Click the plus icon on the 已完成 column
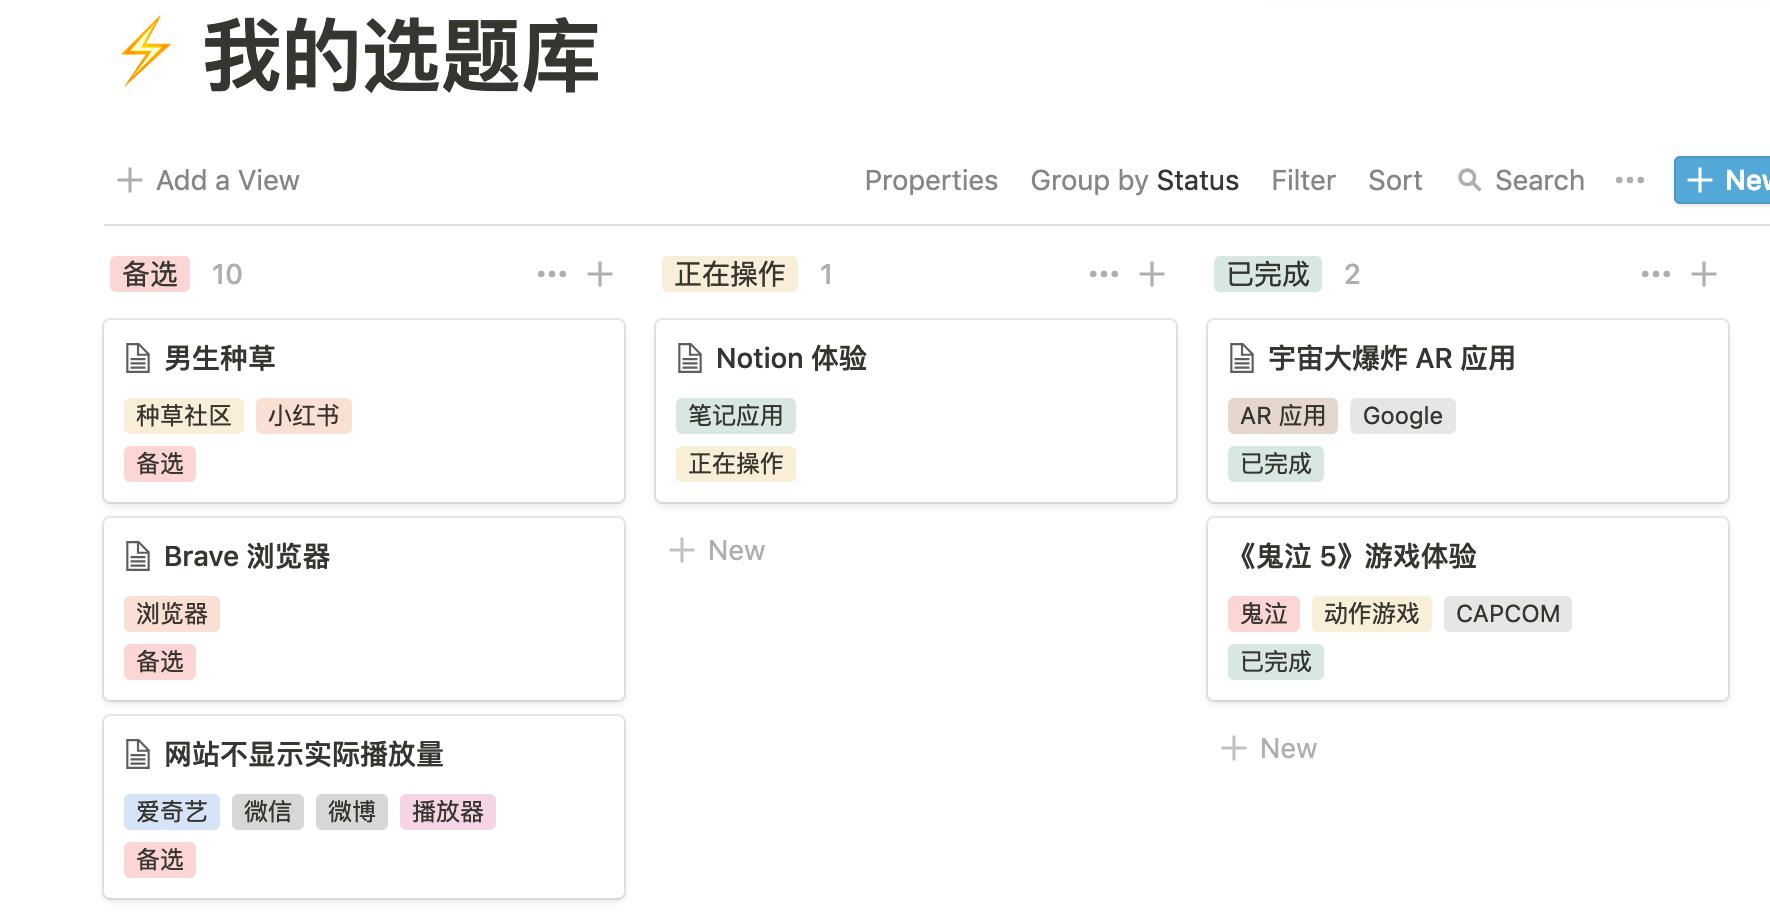 (x=1704, y=273)
